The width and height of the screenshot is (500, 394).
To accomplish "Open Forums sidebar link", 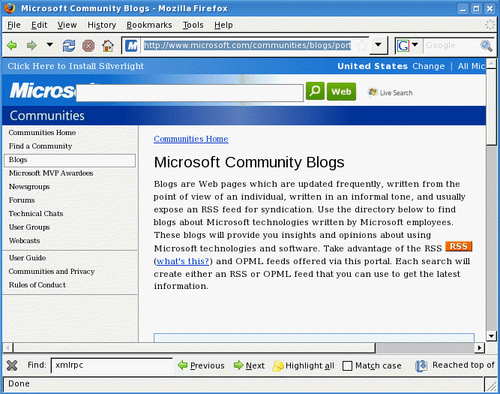I will pos(22,200).
